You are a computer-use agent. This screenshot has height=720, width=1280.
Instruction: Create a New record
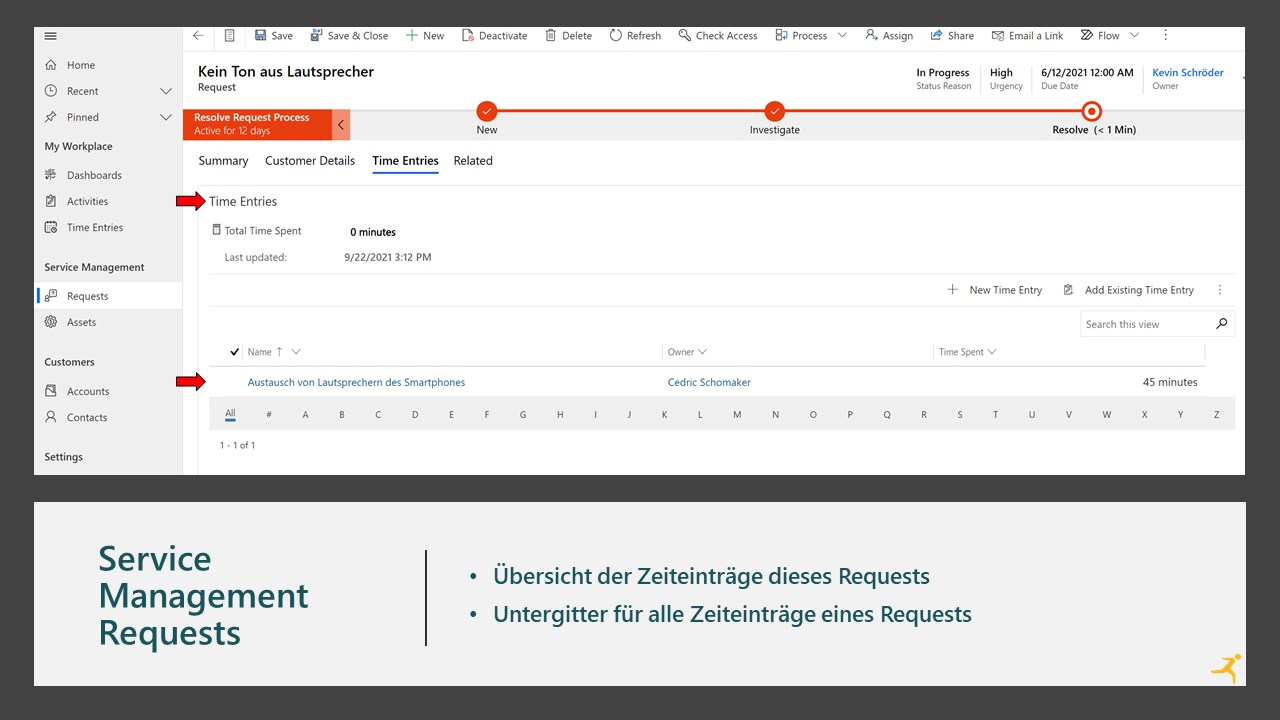coord(425,35)
